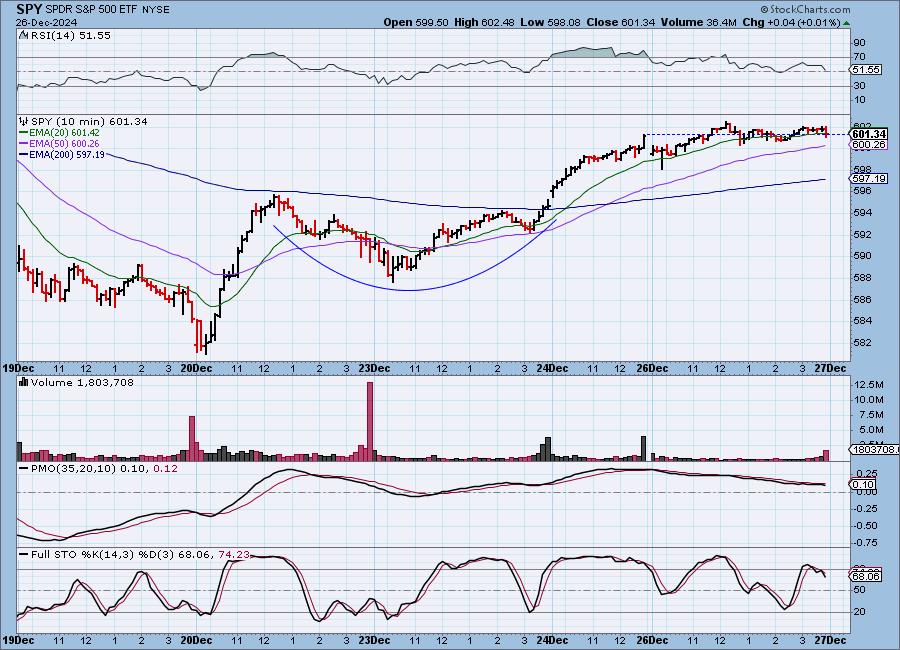
Task: Click the 1803708 tag on the volume axis
Action: point(874,449)
